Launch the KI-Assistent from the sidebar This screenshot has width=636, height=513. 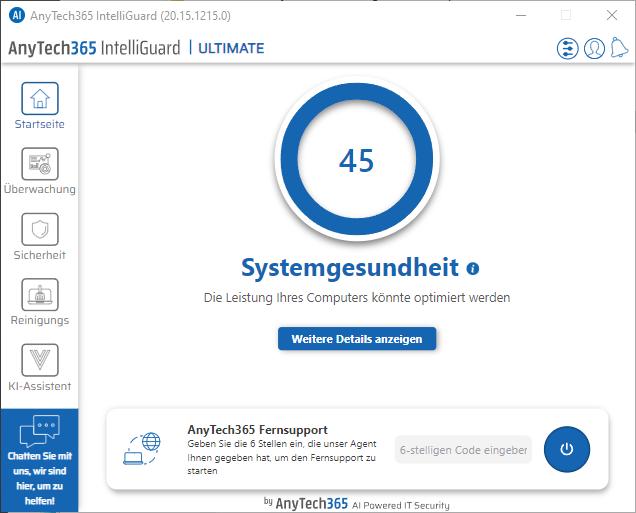click(x=40, y=360)
